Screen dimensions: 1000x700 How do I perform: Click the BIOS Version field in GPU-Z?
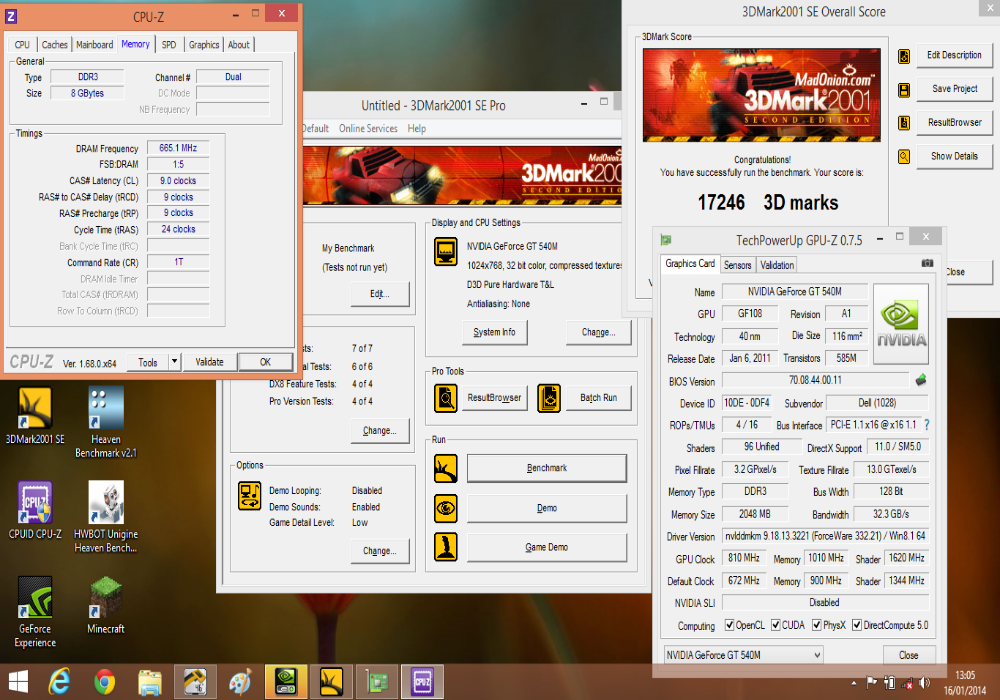(815, 381)
